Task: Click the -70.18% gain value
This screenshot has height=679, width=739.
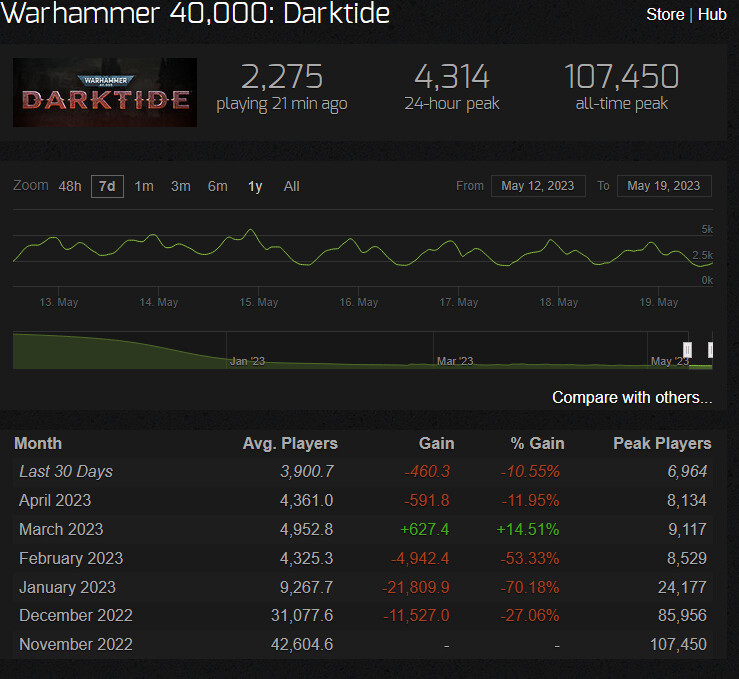Action: coord(530,588)
